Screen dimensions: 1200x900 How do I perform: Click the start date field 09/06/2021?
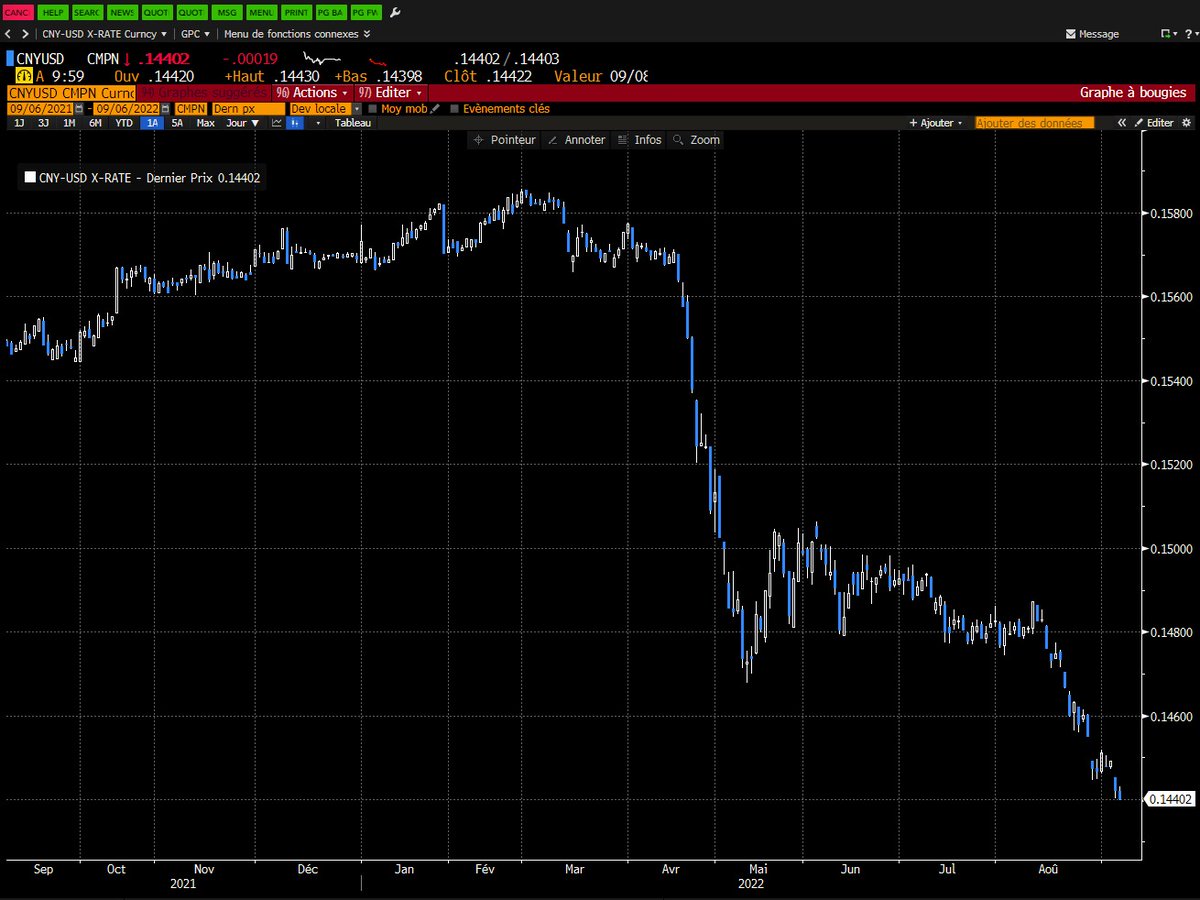[x=41, y=108]
